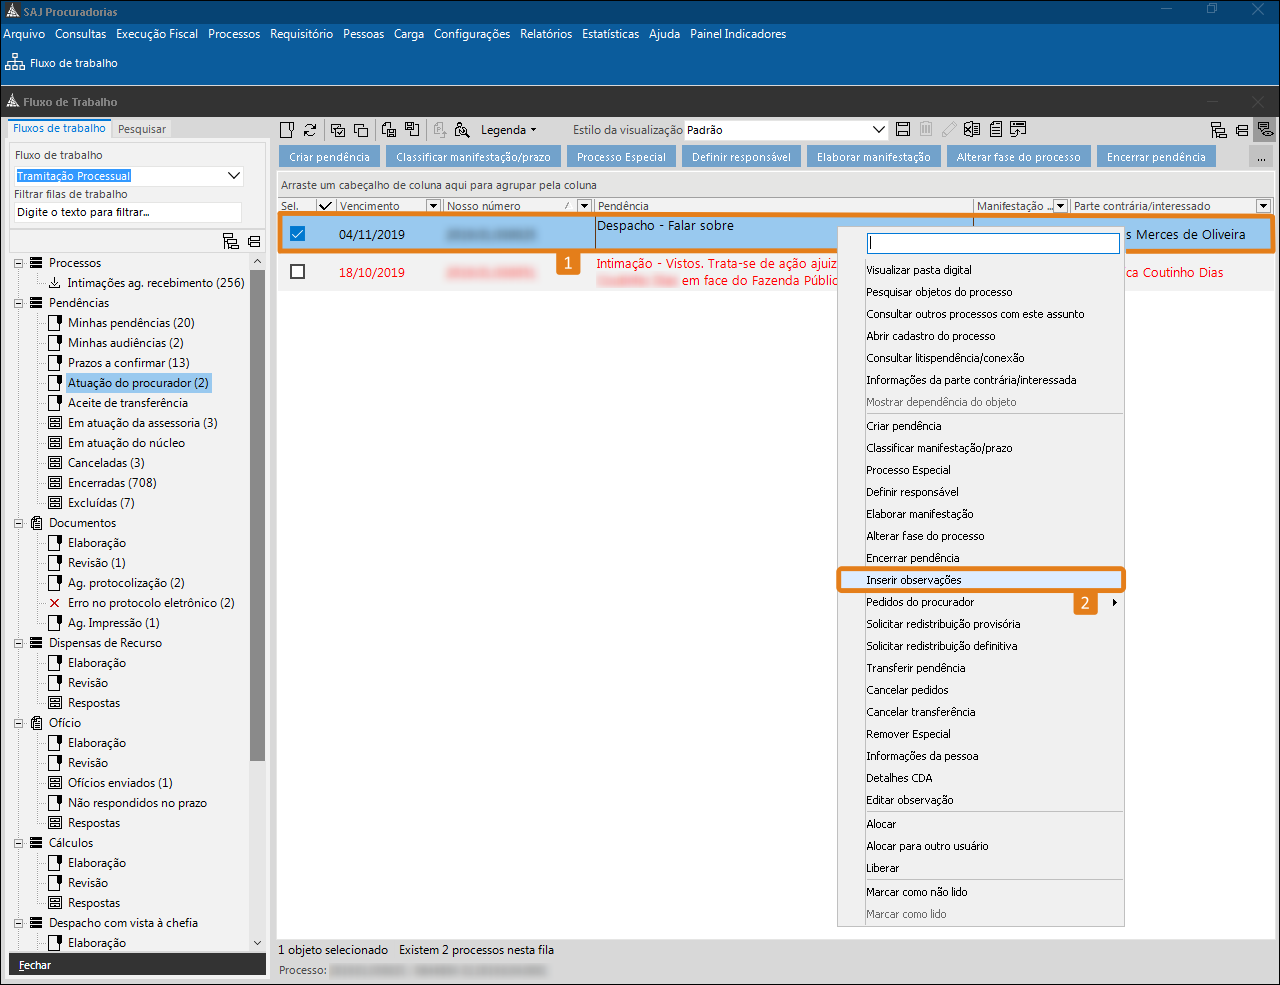
Task: Click the pencil edit-style icon
Action: [948, 129]
